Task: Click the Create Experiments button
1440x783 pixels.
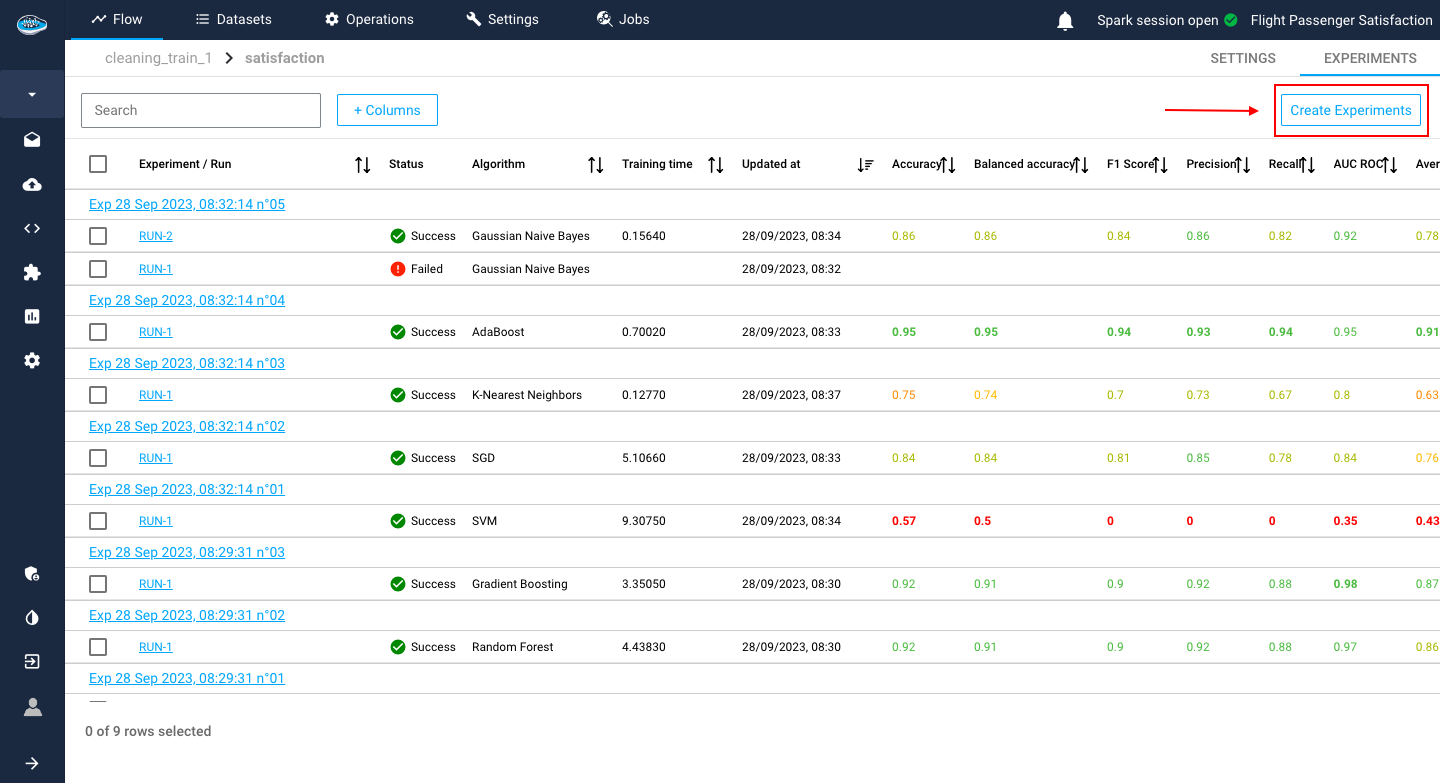Action: [x=1350, y=110]
